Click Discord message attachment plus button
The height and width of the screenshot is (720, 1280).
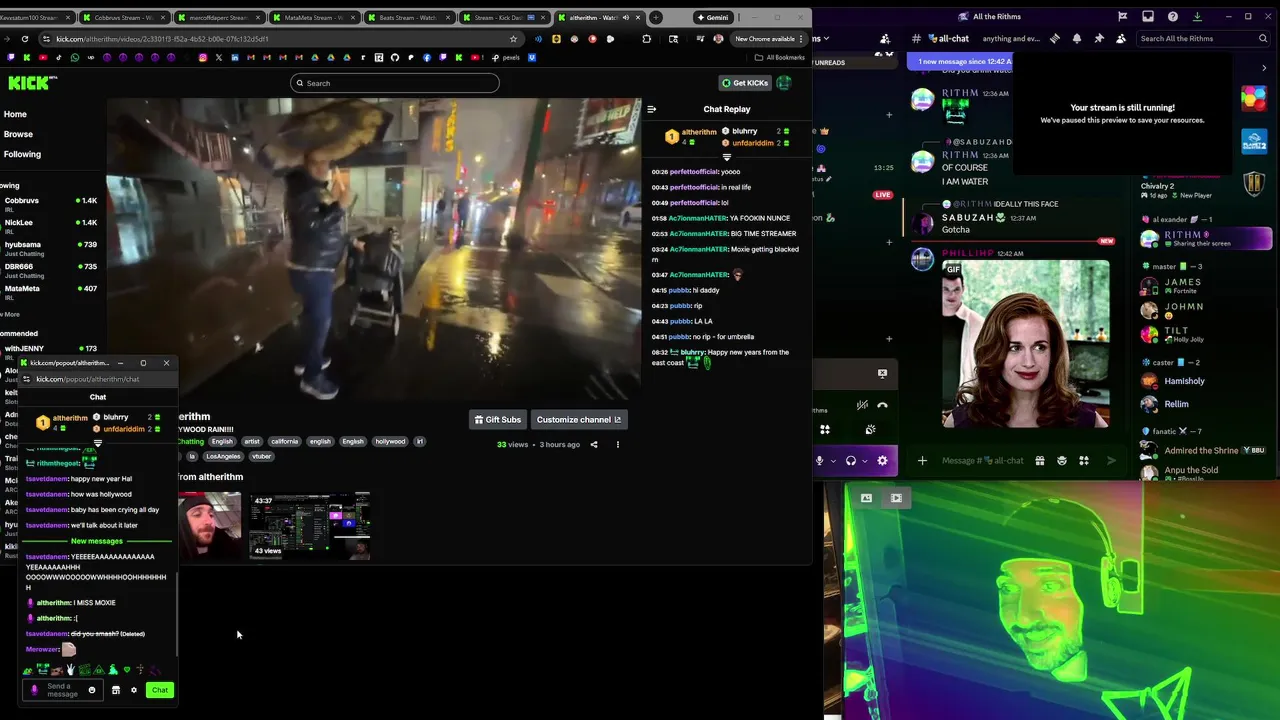pos(922,460)
